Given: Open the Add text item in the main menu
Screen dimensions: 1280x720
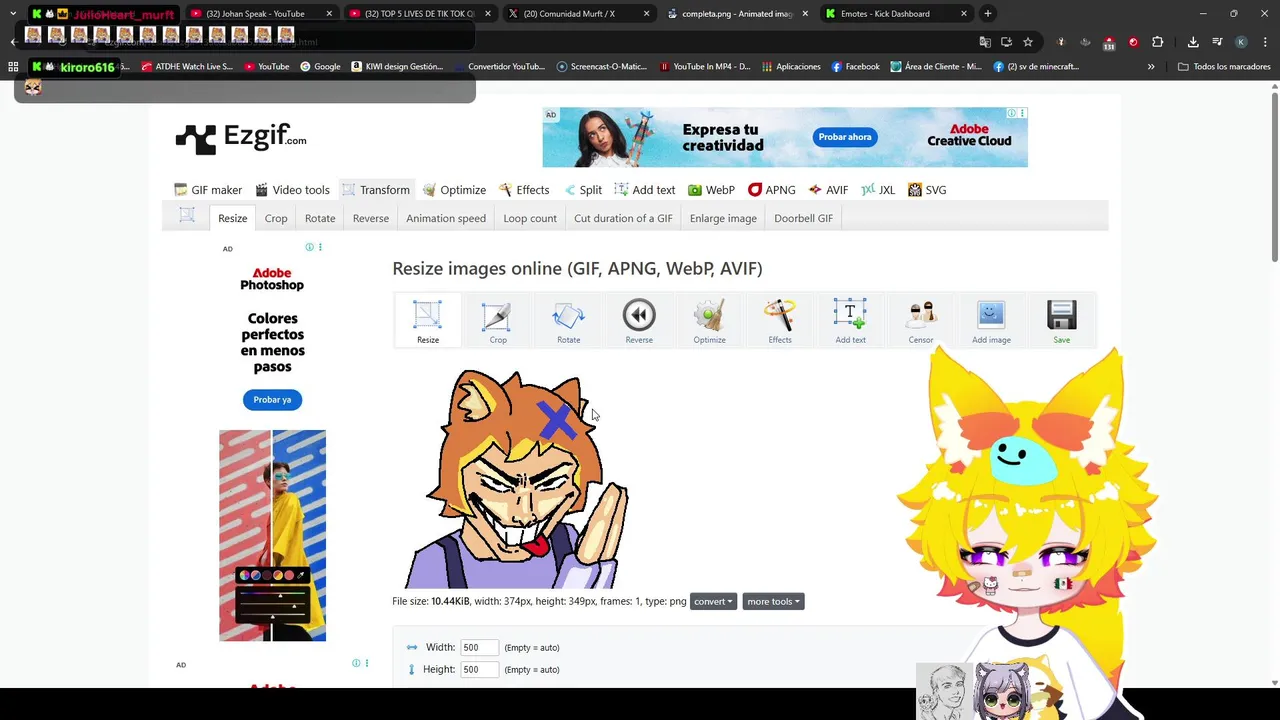Looking at the screenshot, I should pos(645,190).
